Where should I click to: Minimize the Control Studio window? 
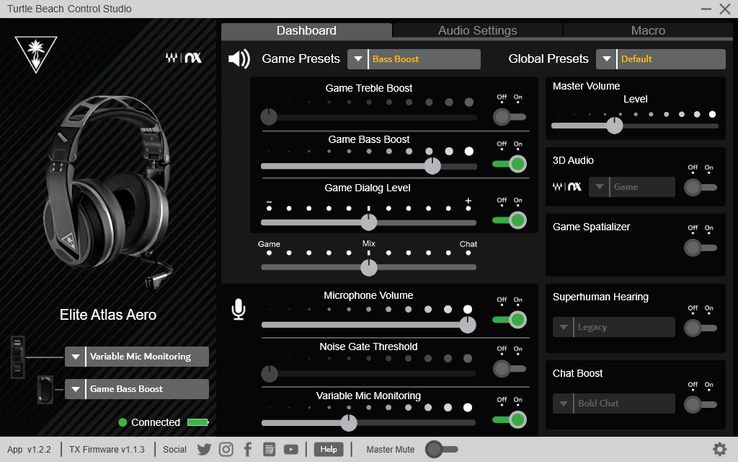[706, 8]
